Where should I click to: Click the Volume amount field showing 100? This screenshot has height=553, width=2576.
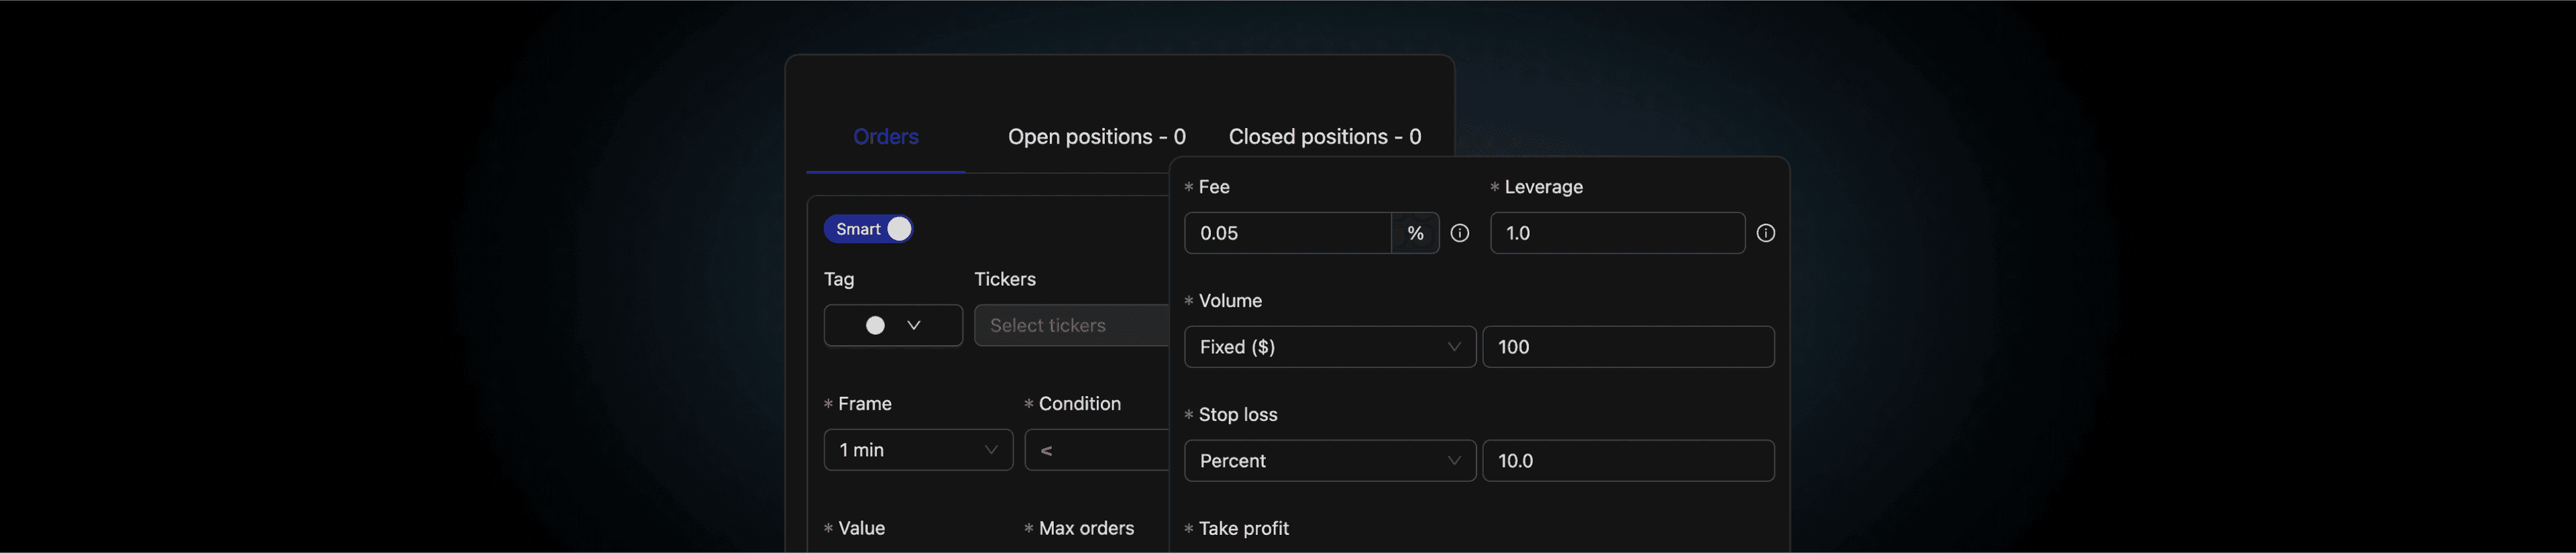pos(1627,347)
